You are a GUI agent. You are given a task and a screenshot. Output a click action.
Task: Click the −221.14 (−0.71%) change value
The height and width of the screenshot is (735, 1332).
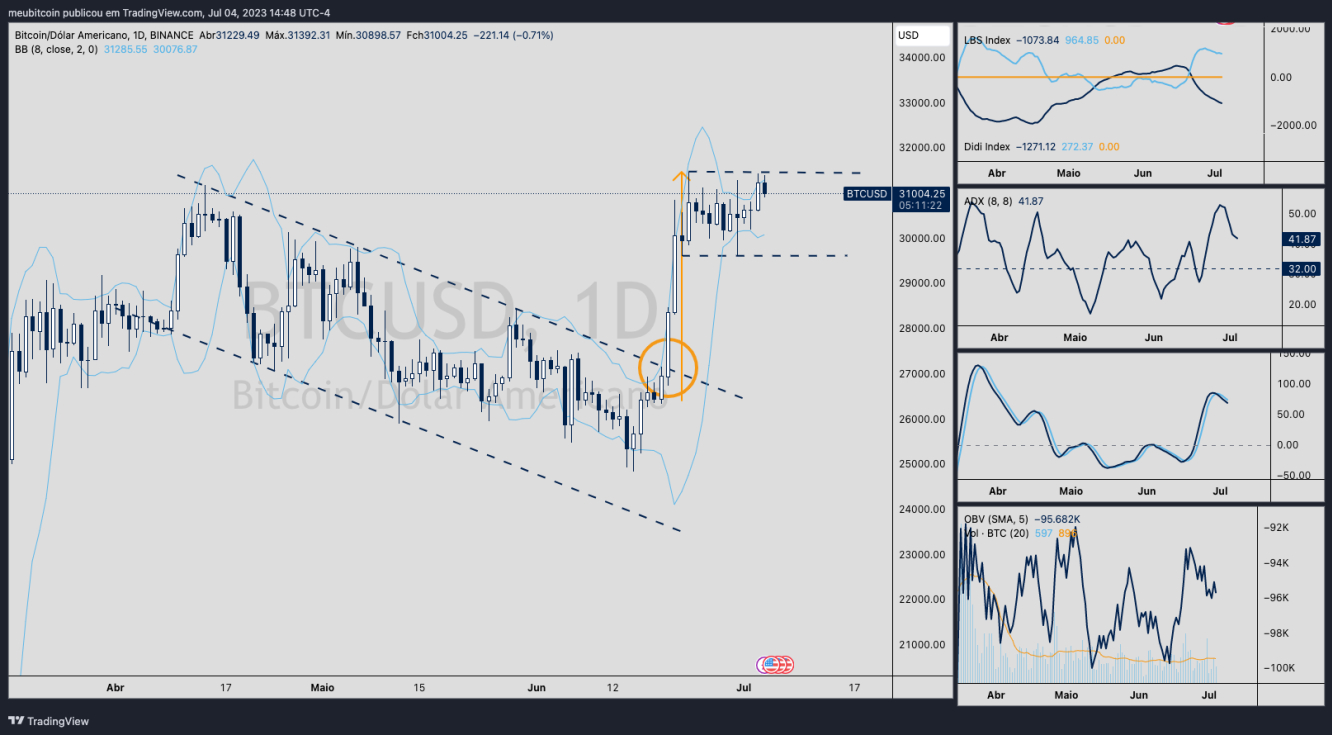[513, 35]
